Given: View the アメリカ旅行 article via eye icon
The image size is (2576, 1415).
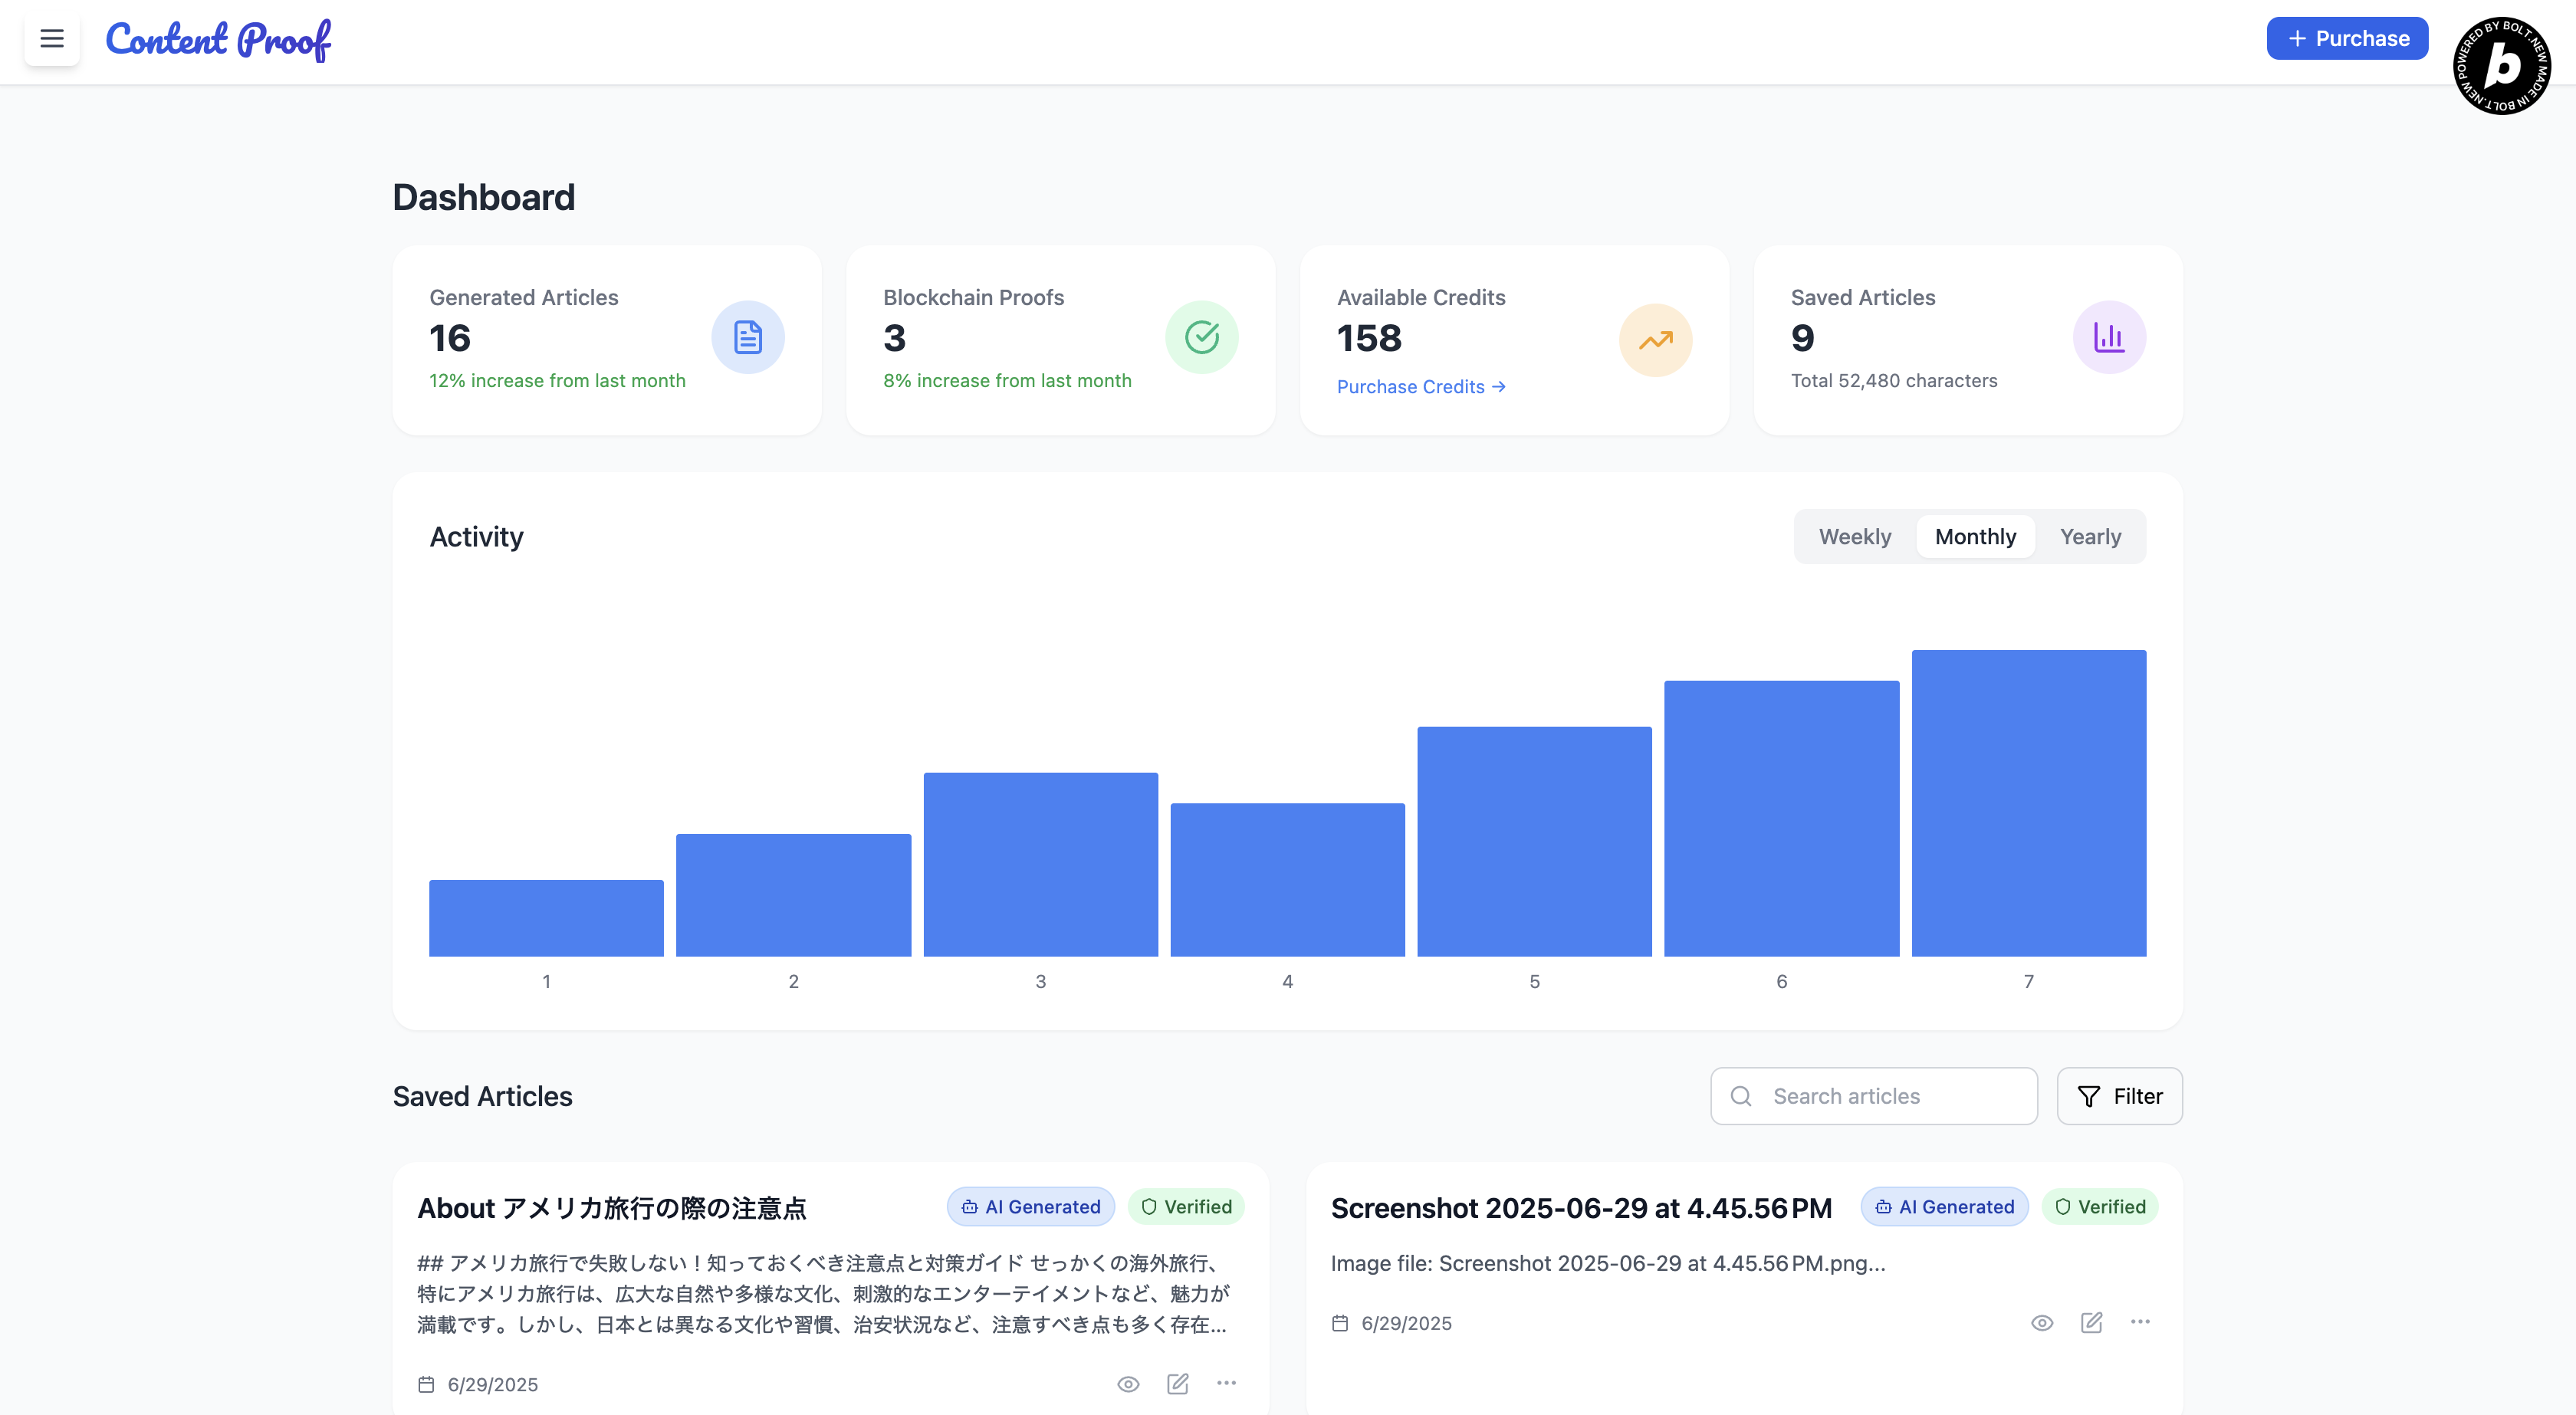Looking at the screenshot, I should 1128,1384.
